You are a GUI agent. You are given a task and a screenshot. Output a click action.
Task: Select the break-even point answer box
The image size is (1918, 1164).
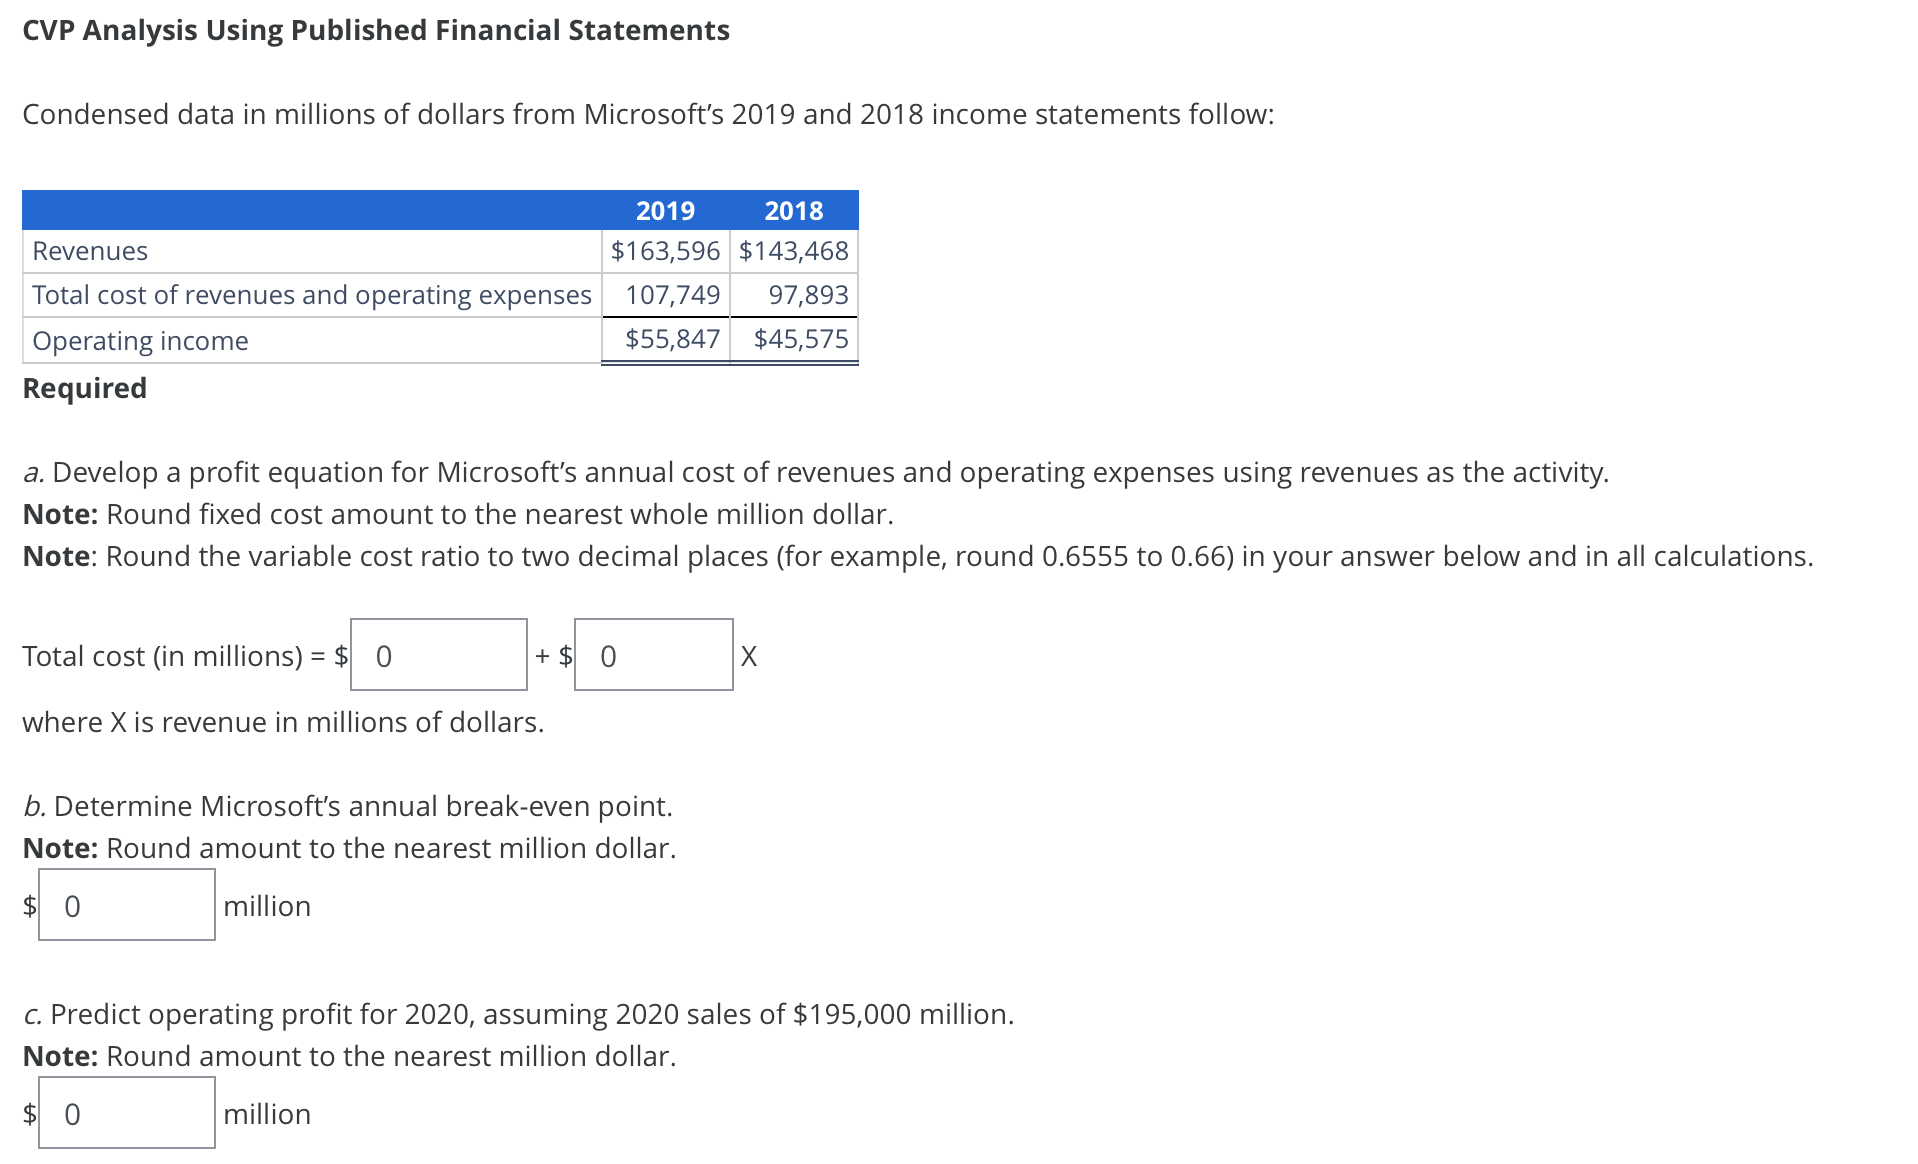(126, 906)
